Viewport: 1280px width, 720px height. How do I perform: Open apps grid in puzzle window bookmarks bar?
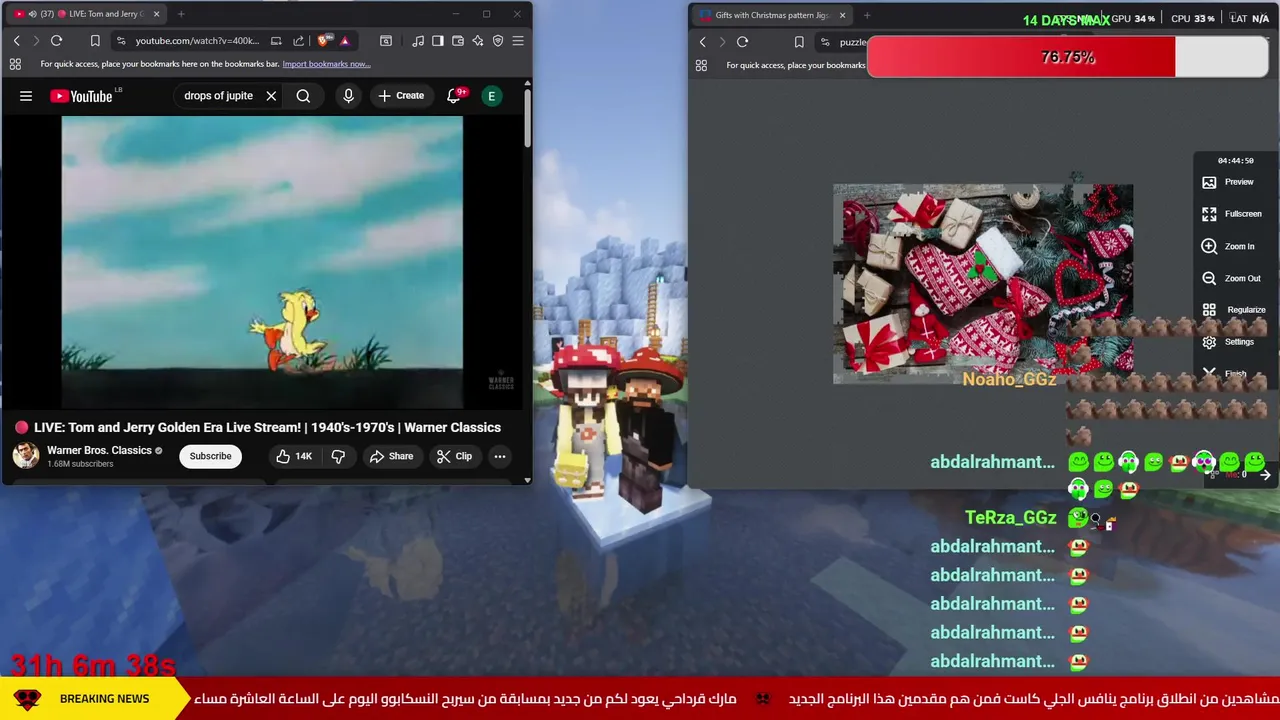(x=701, y=65)
